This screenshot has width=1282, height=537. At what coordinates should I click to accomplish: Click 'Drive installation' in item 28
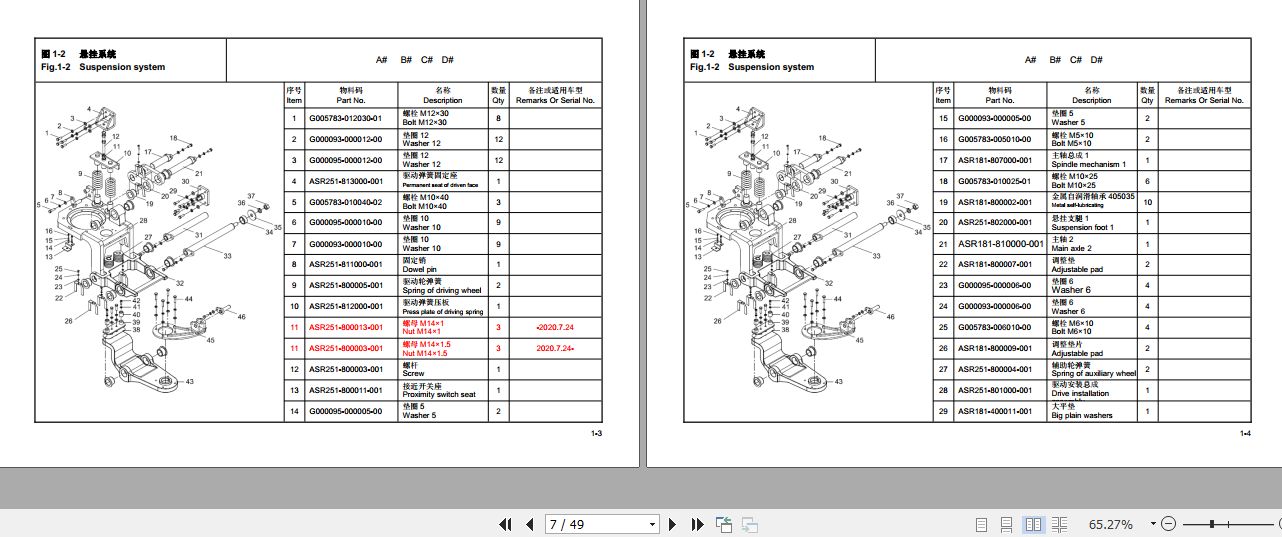coord(1080,395)
